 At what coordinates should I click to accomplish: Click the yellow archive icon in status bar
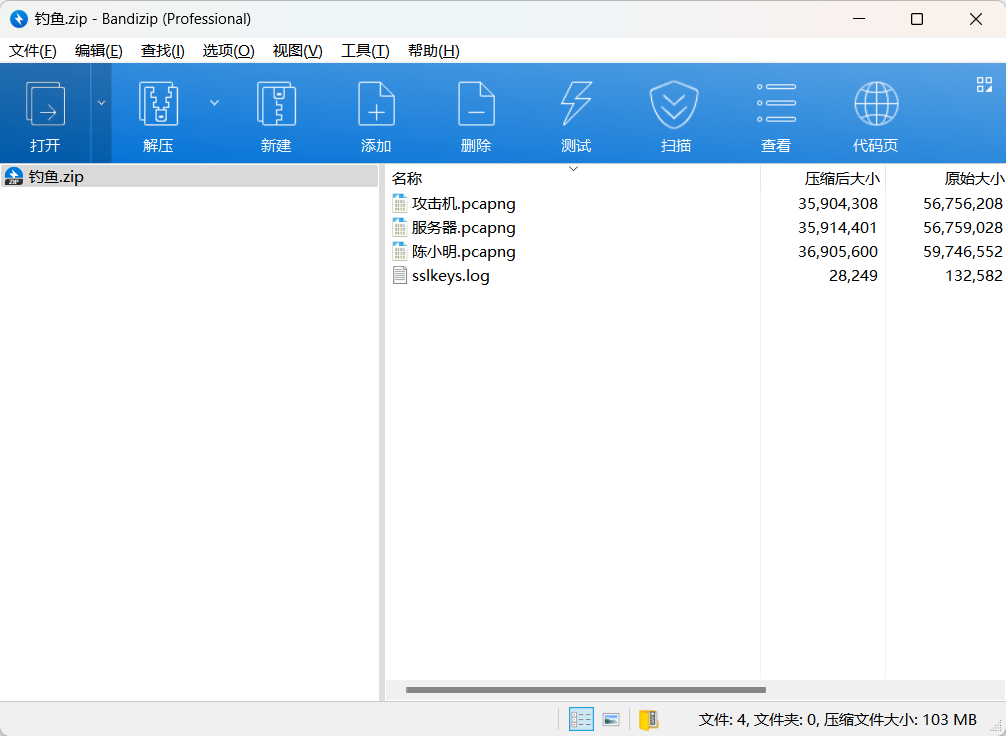(649, 719)
